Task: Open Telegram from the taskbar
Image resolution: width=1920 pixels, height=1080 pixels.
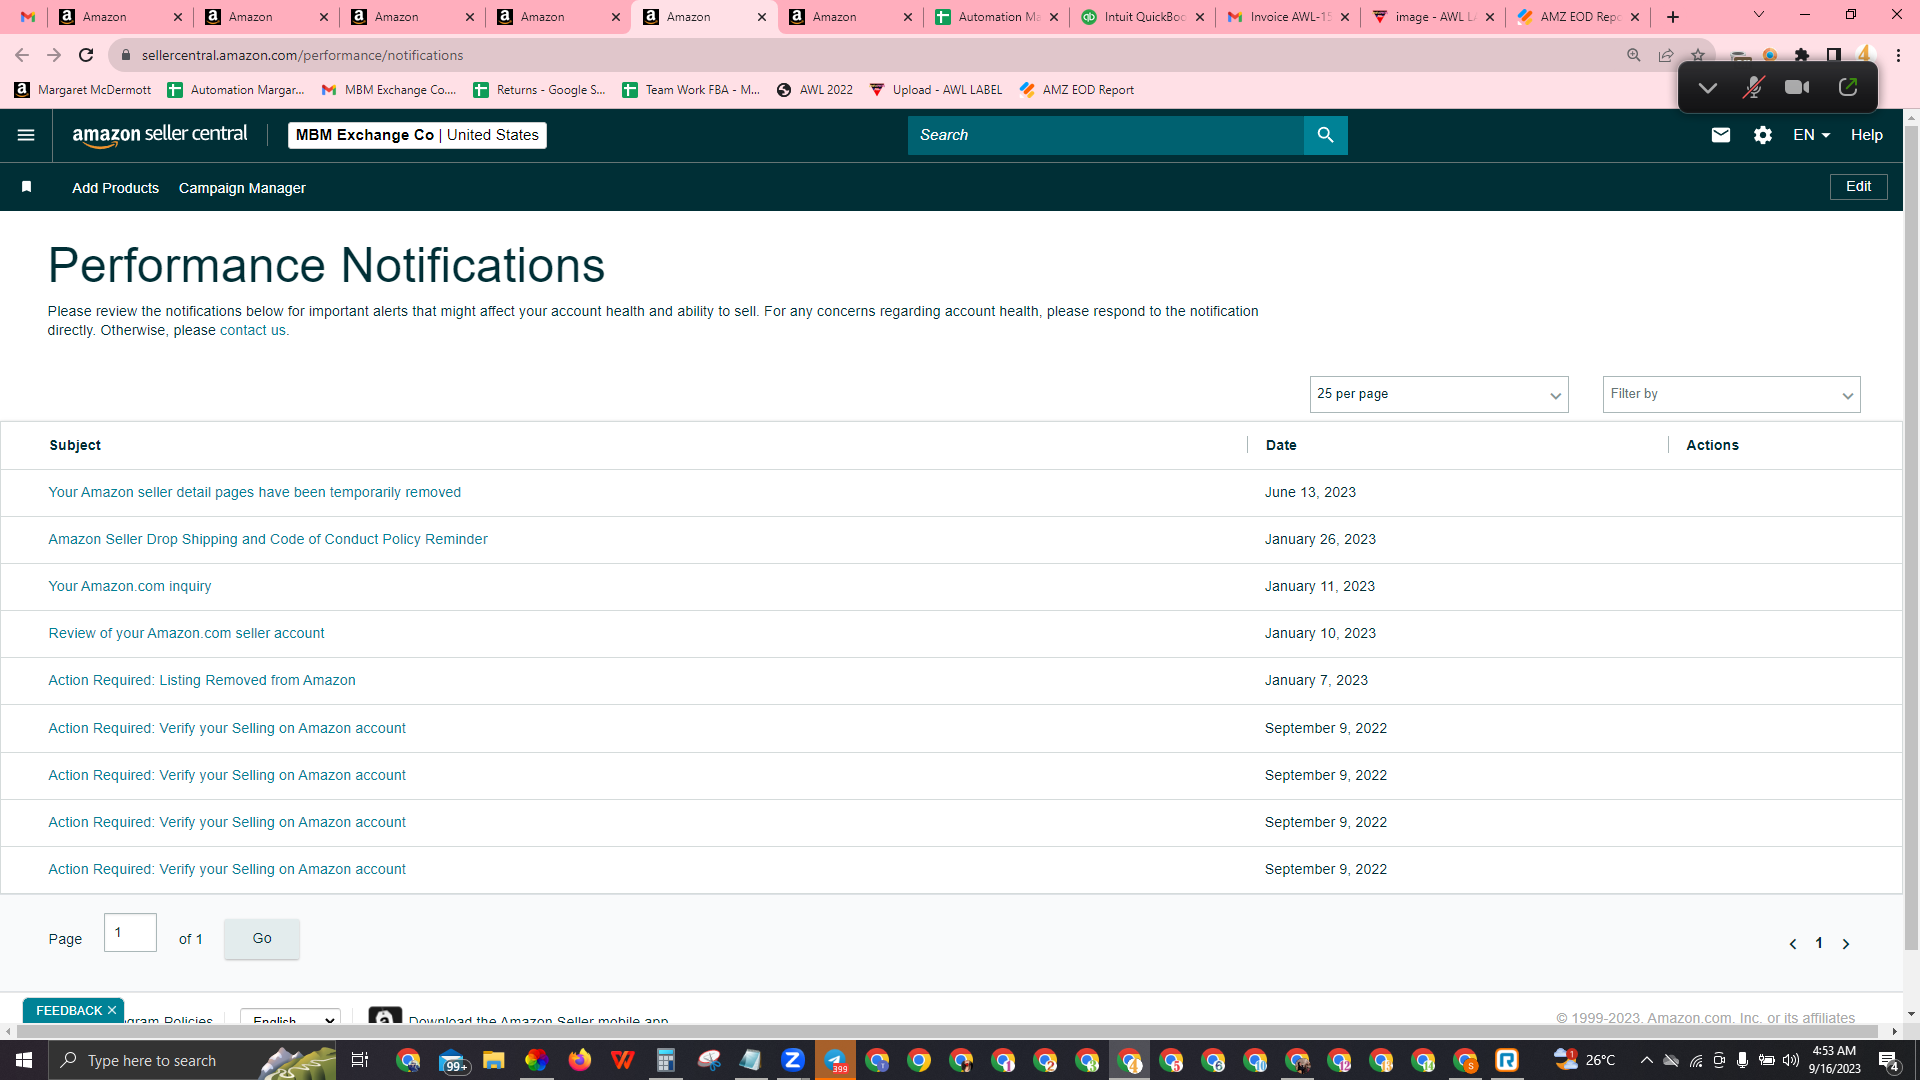Action: pyautogui.click(x=835, y=1060)
